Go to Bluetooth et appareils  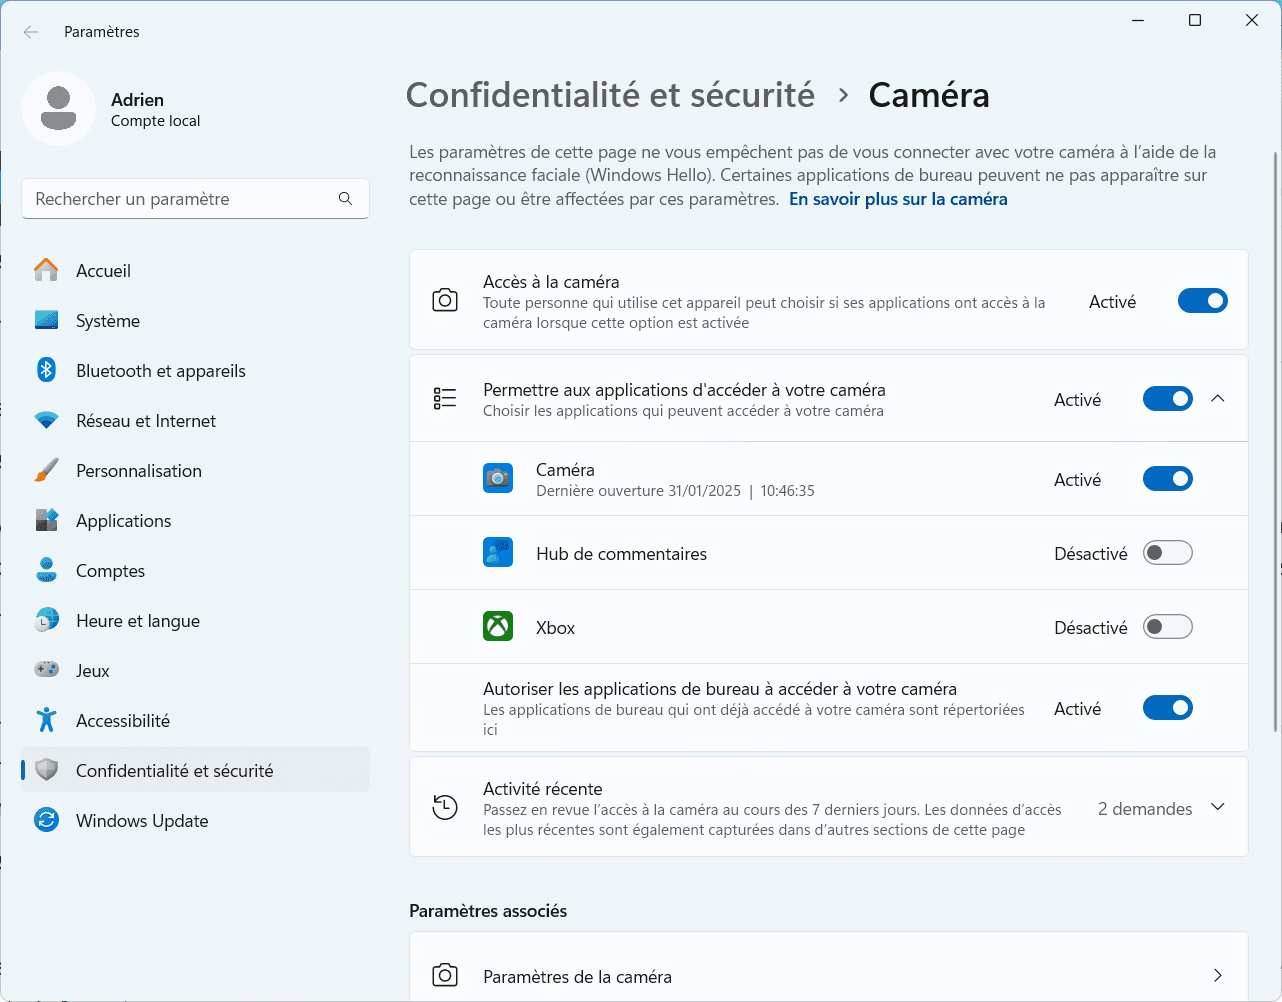coord(195,370)
